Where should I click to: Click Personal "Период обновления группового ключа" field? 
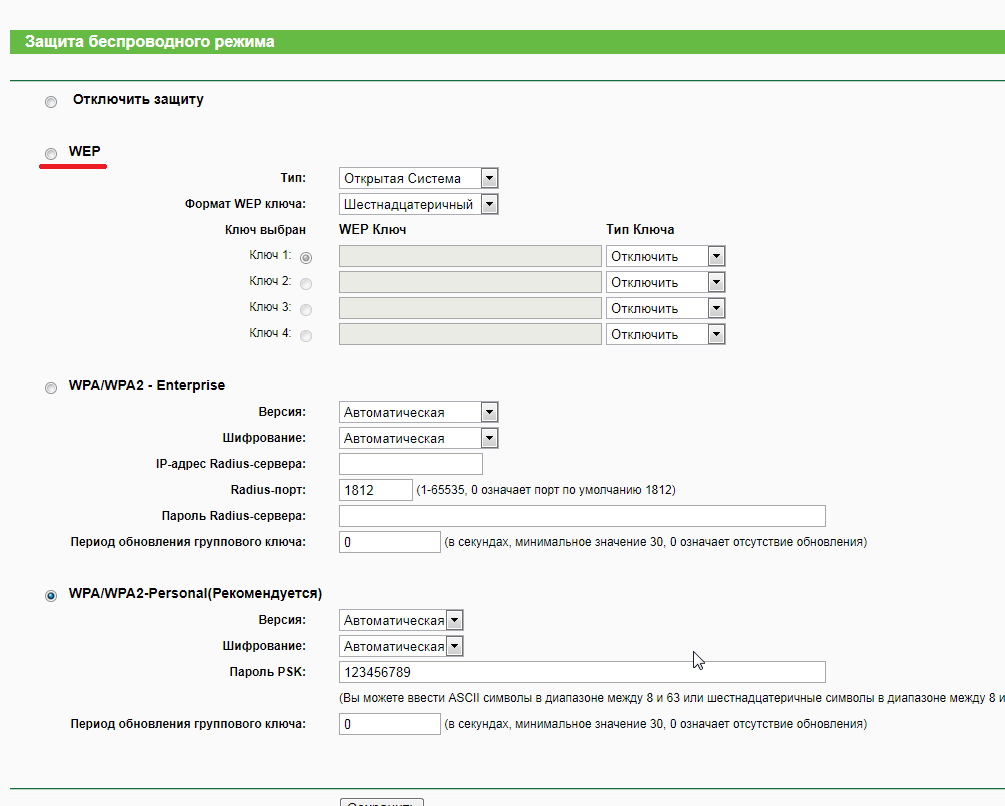click(389, 724)
